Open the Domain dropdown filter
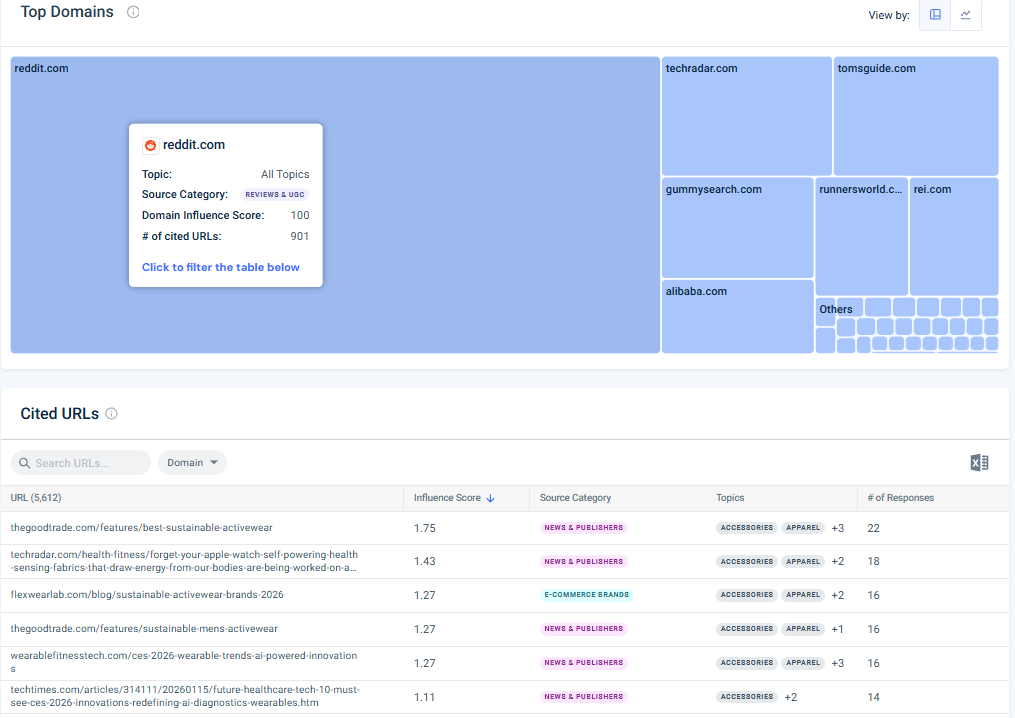Screen dimensions: 1015x718 pos(192,463)
